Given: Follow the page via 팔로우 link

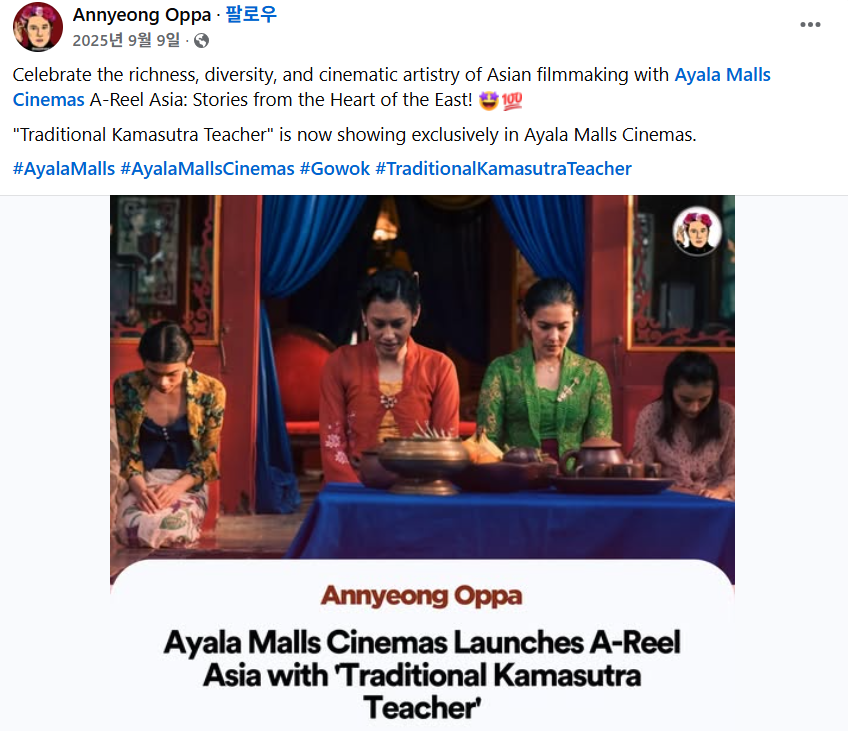Looking at the screenshot, I should [251, 15].
